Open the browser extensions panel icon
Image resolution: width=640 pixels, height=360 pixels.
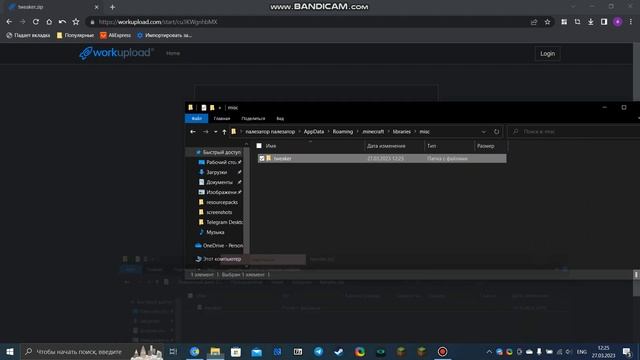coord(564,22)
